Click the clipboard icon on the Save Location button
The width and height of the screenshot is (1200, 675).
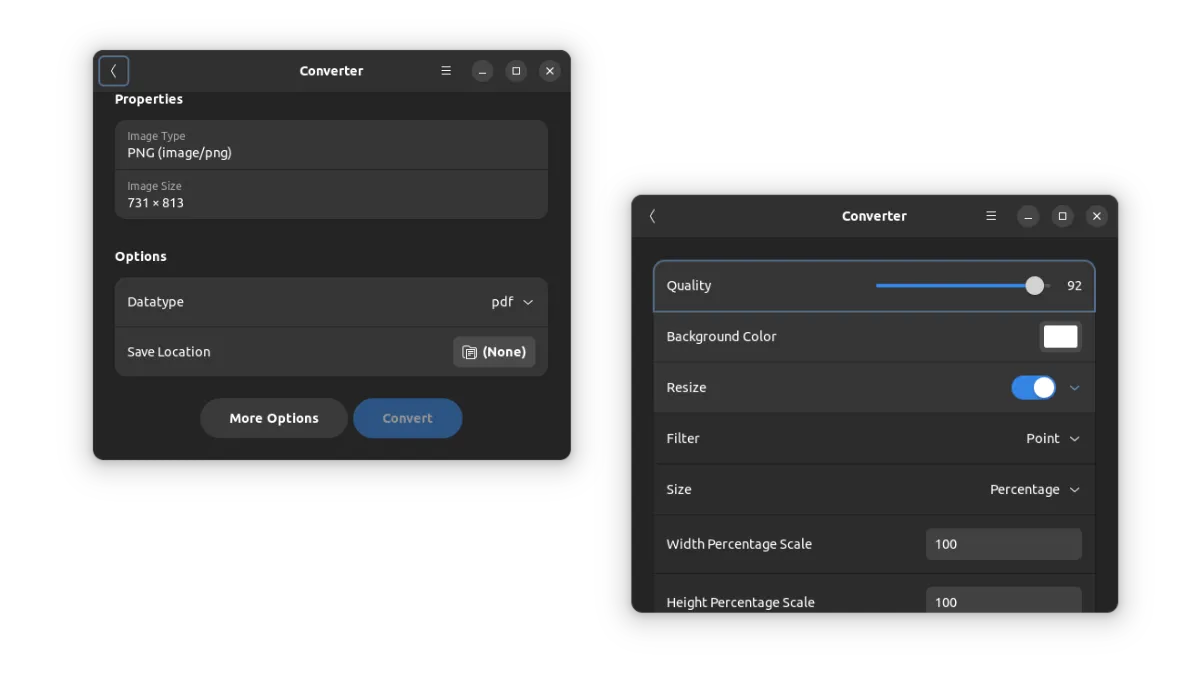click(x=468, y=351)
